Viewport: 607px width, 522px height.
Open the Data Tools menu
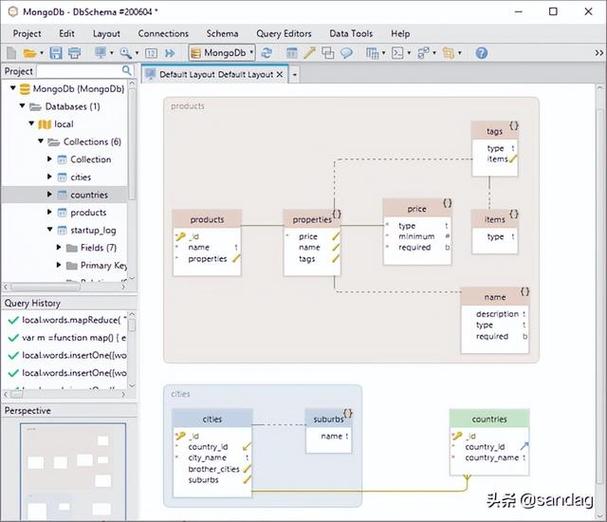351,34
